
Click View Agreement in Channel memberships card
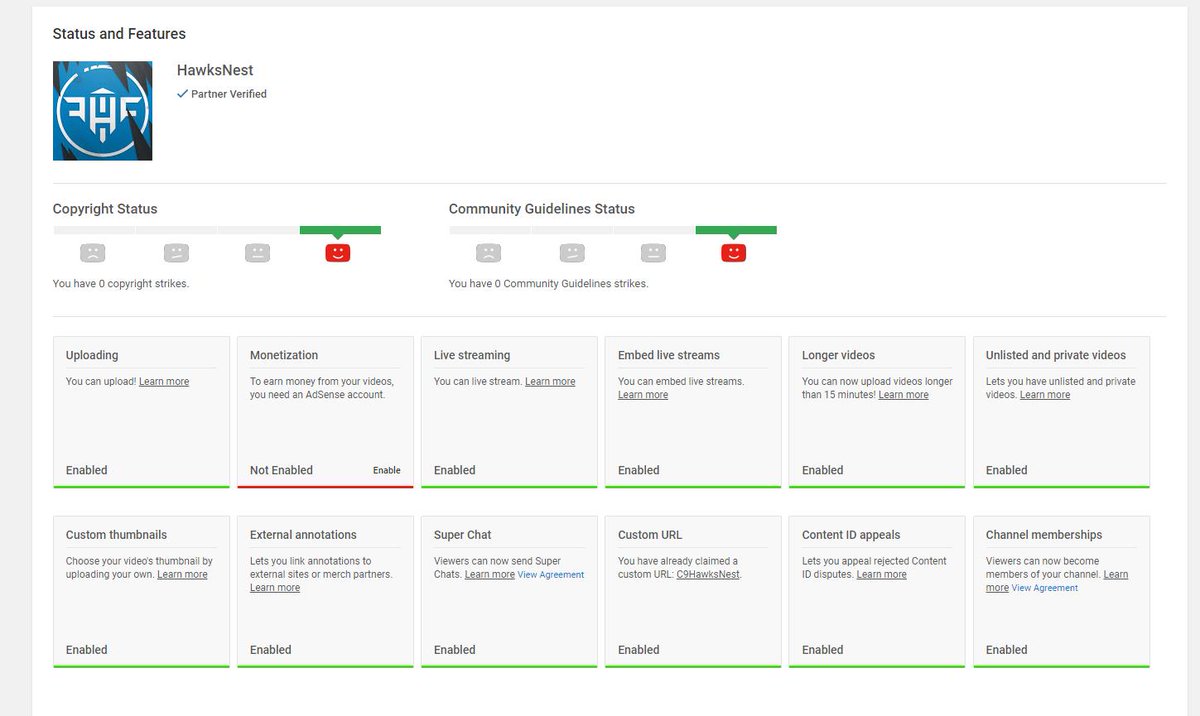(1045, 588)
